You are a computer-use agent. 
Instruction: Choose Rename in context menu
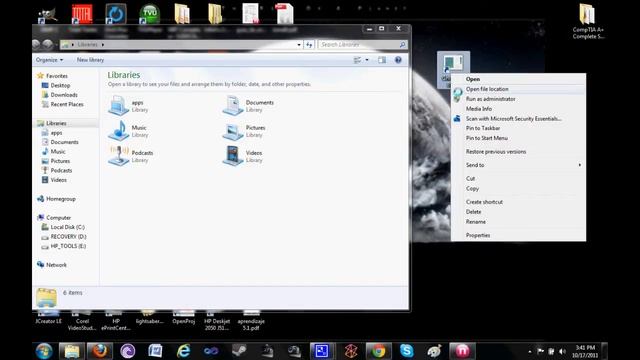(518, 222)
